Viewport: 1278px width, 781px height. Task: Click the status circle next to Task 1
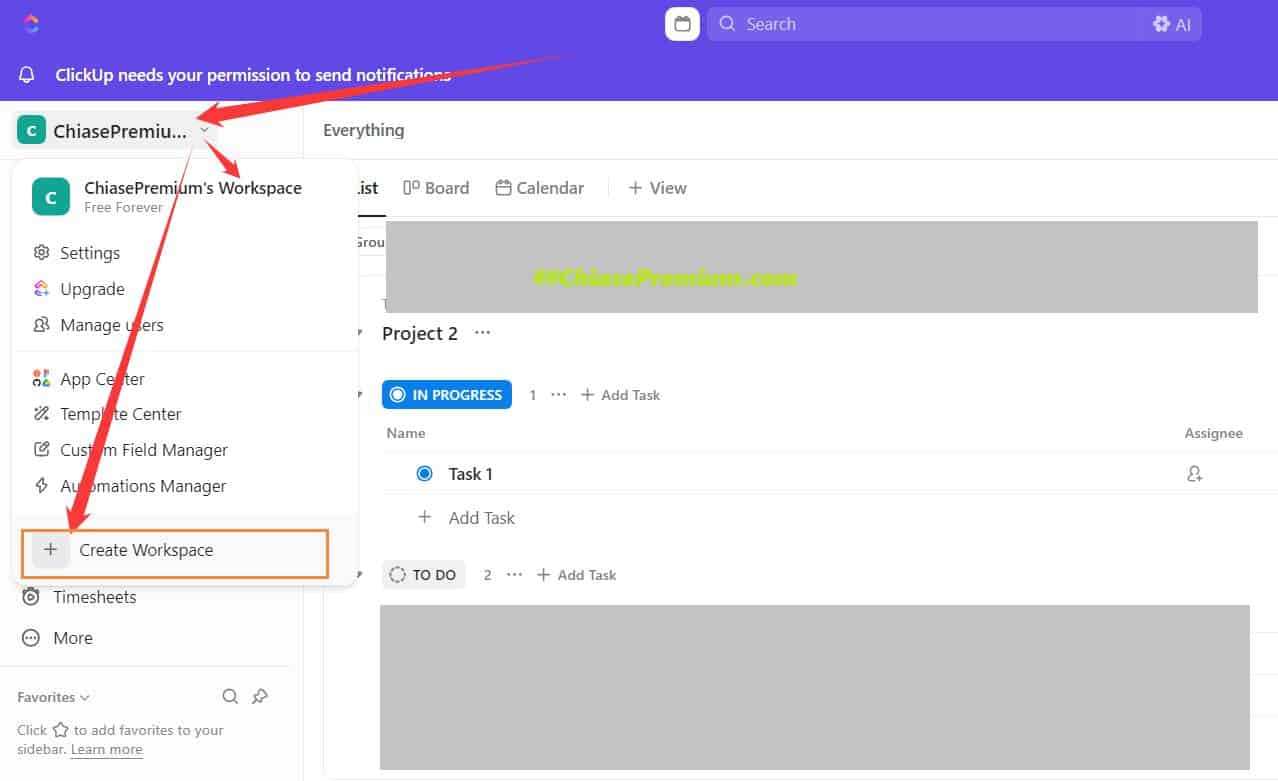[424, 473]
